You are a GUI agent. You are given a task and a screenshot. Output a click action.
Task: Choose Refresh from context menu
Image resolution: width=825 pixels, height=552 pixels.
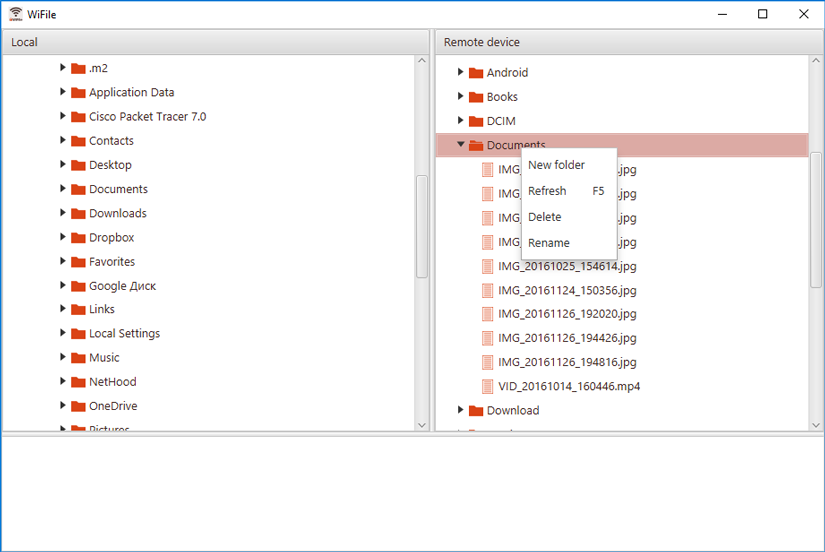pos(569,191)
